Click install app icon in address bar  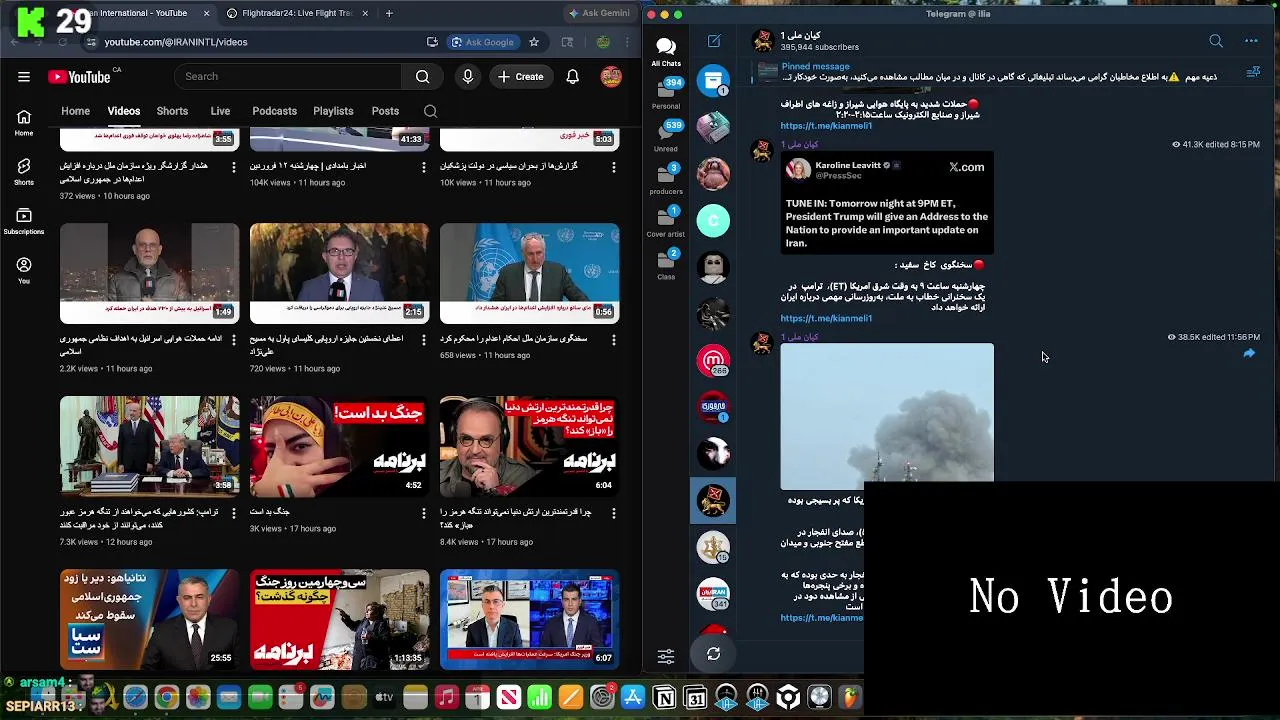coord(432,42)
